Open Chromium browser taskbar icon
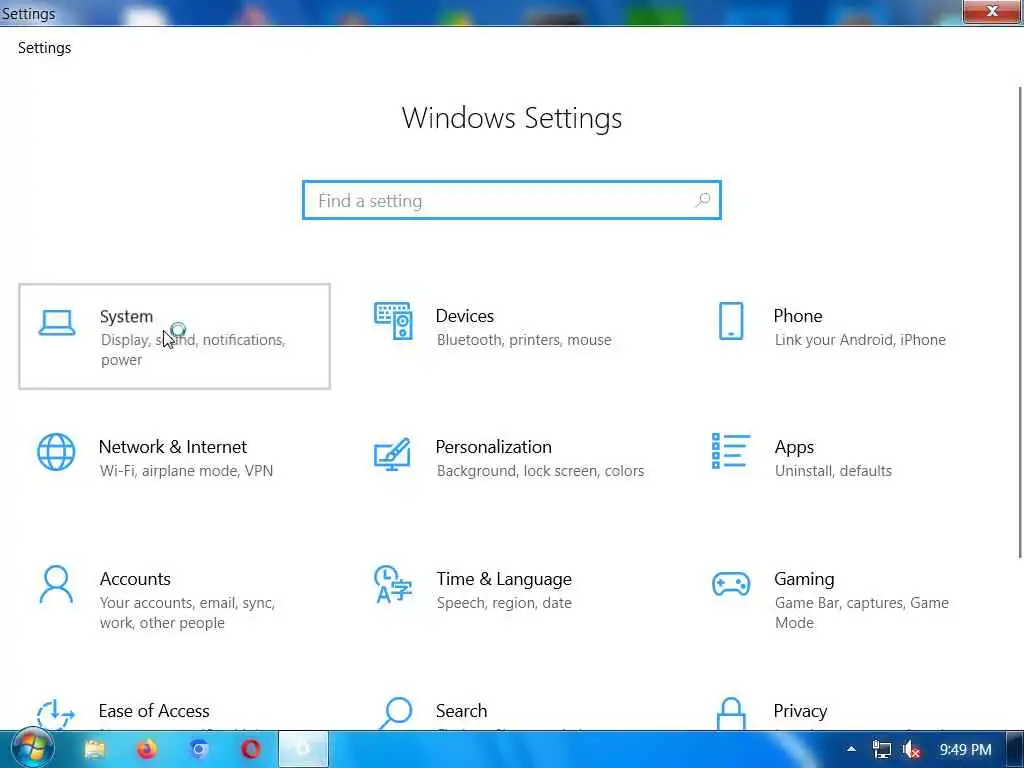Viewport: 1024px width, 768px height. [199, 749]
